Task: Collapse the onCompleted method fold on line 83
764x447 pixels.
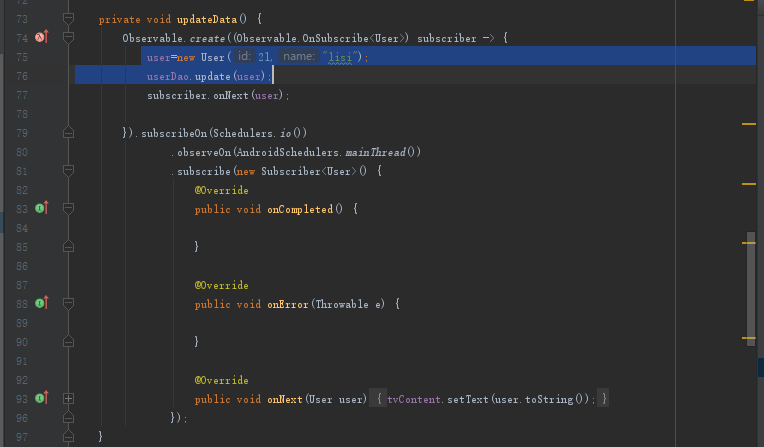Action: coord(68,209)
